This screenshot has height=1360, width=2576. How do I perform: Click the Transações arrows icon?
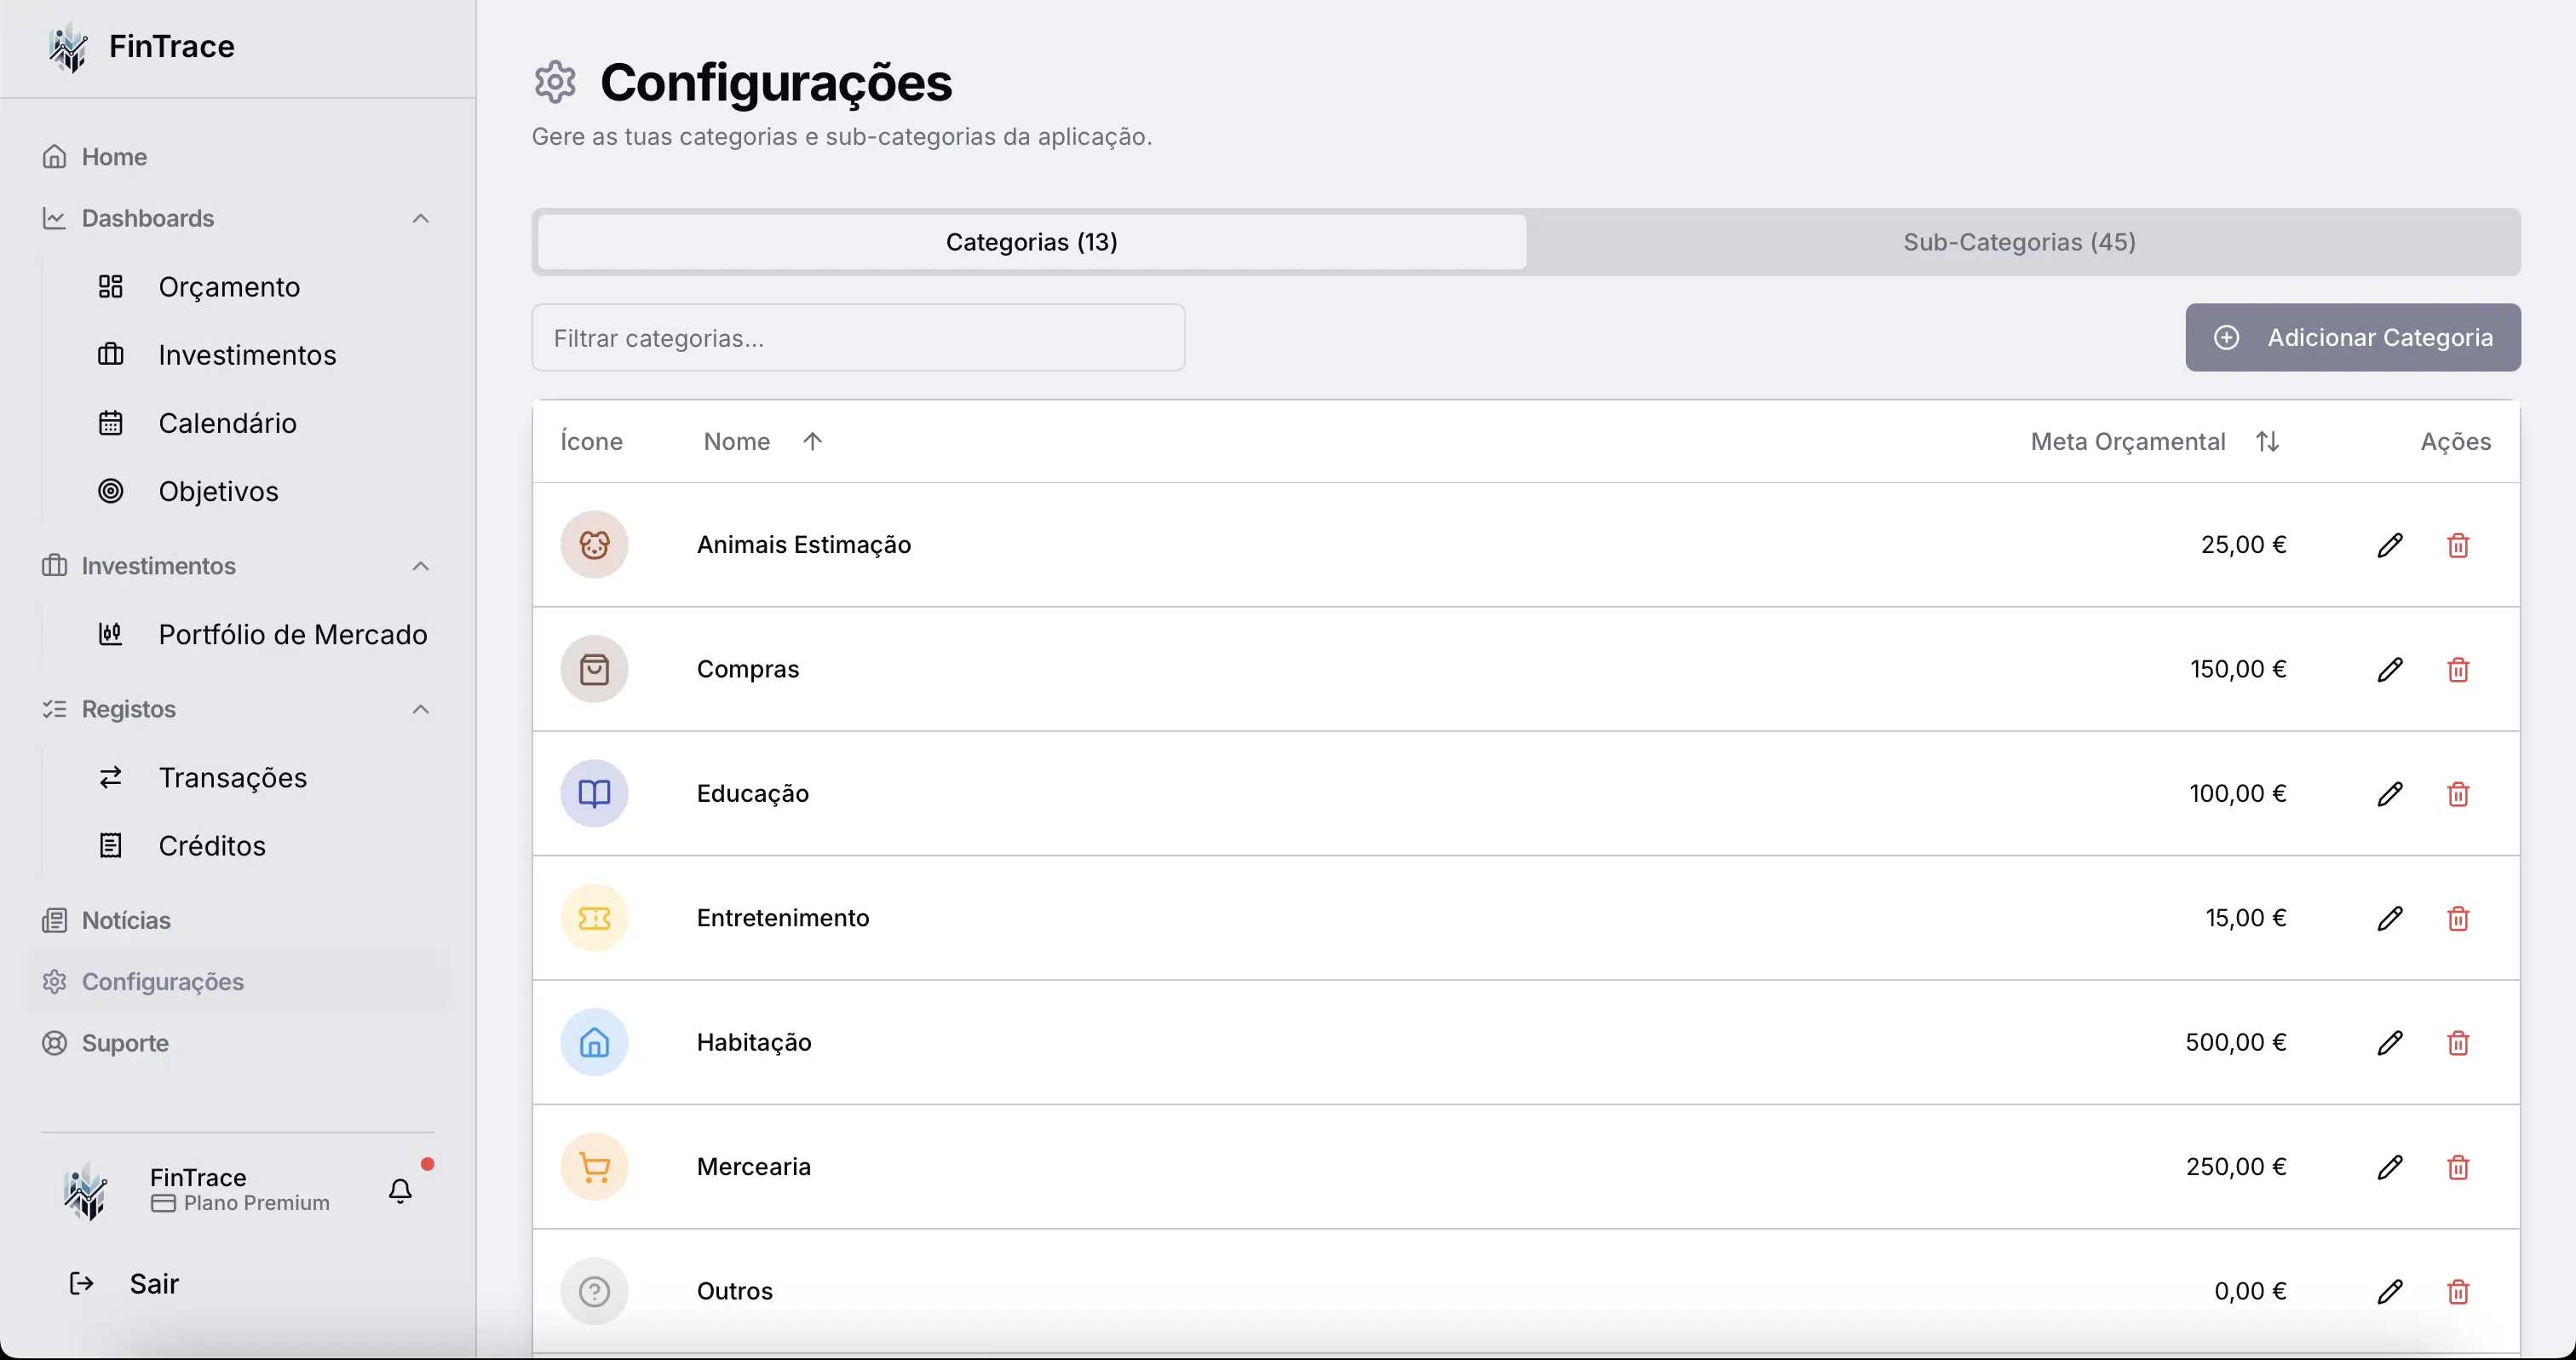[x=111, y=777]
